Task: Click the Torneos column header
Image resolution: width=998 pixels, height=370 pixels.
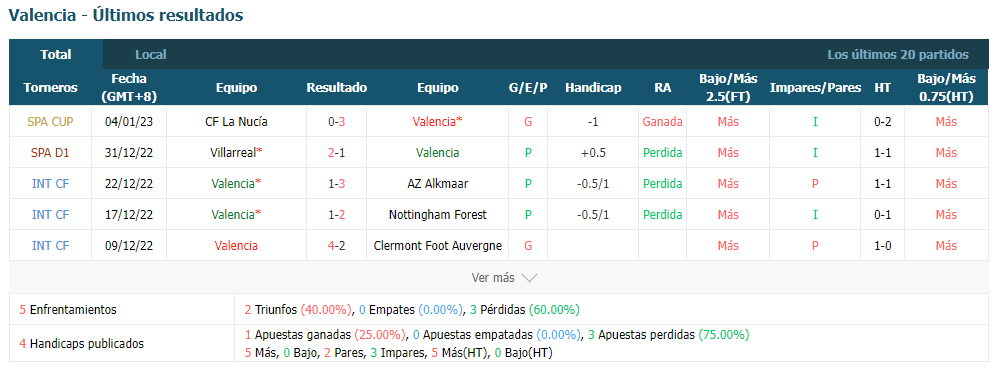Action: (50, 88)
